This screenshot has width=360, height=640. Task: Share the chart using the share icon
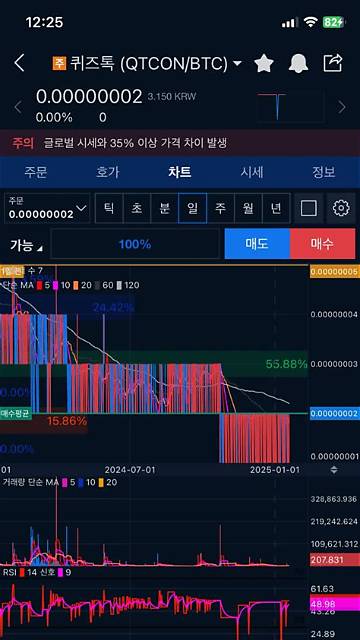point(333,63)
